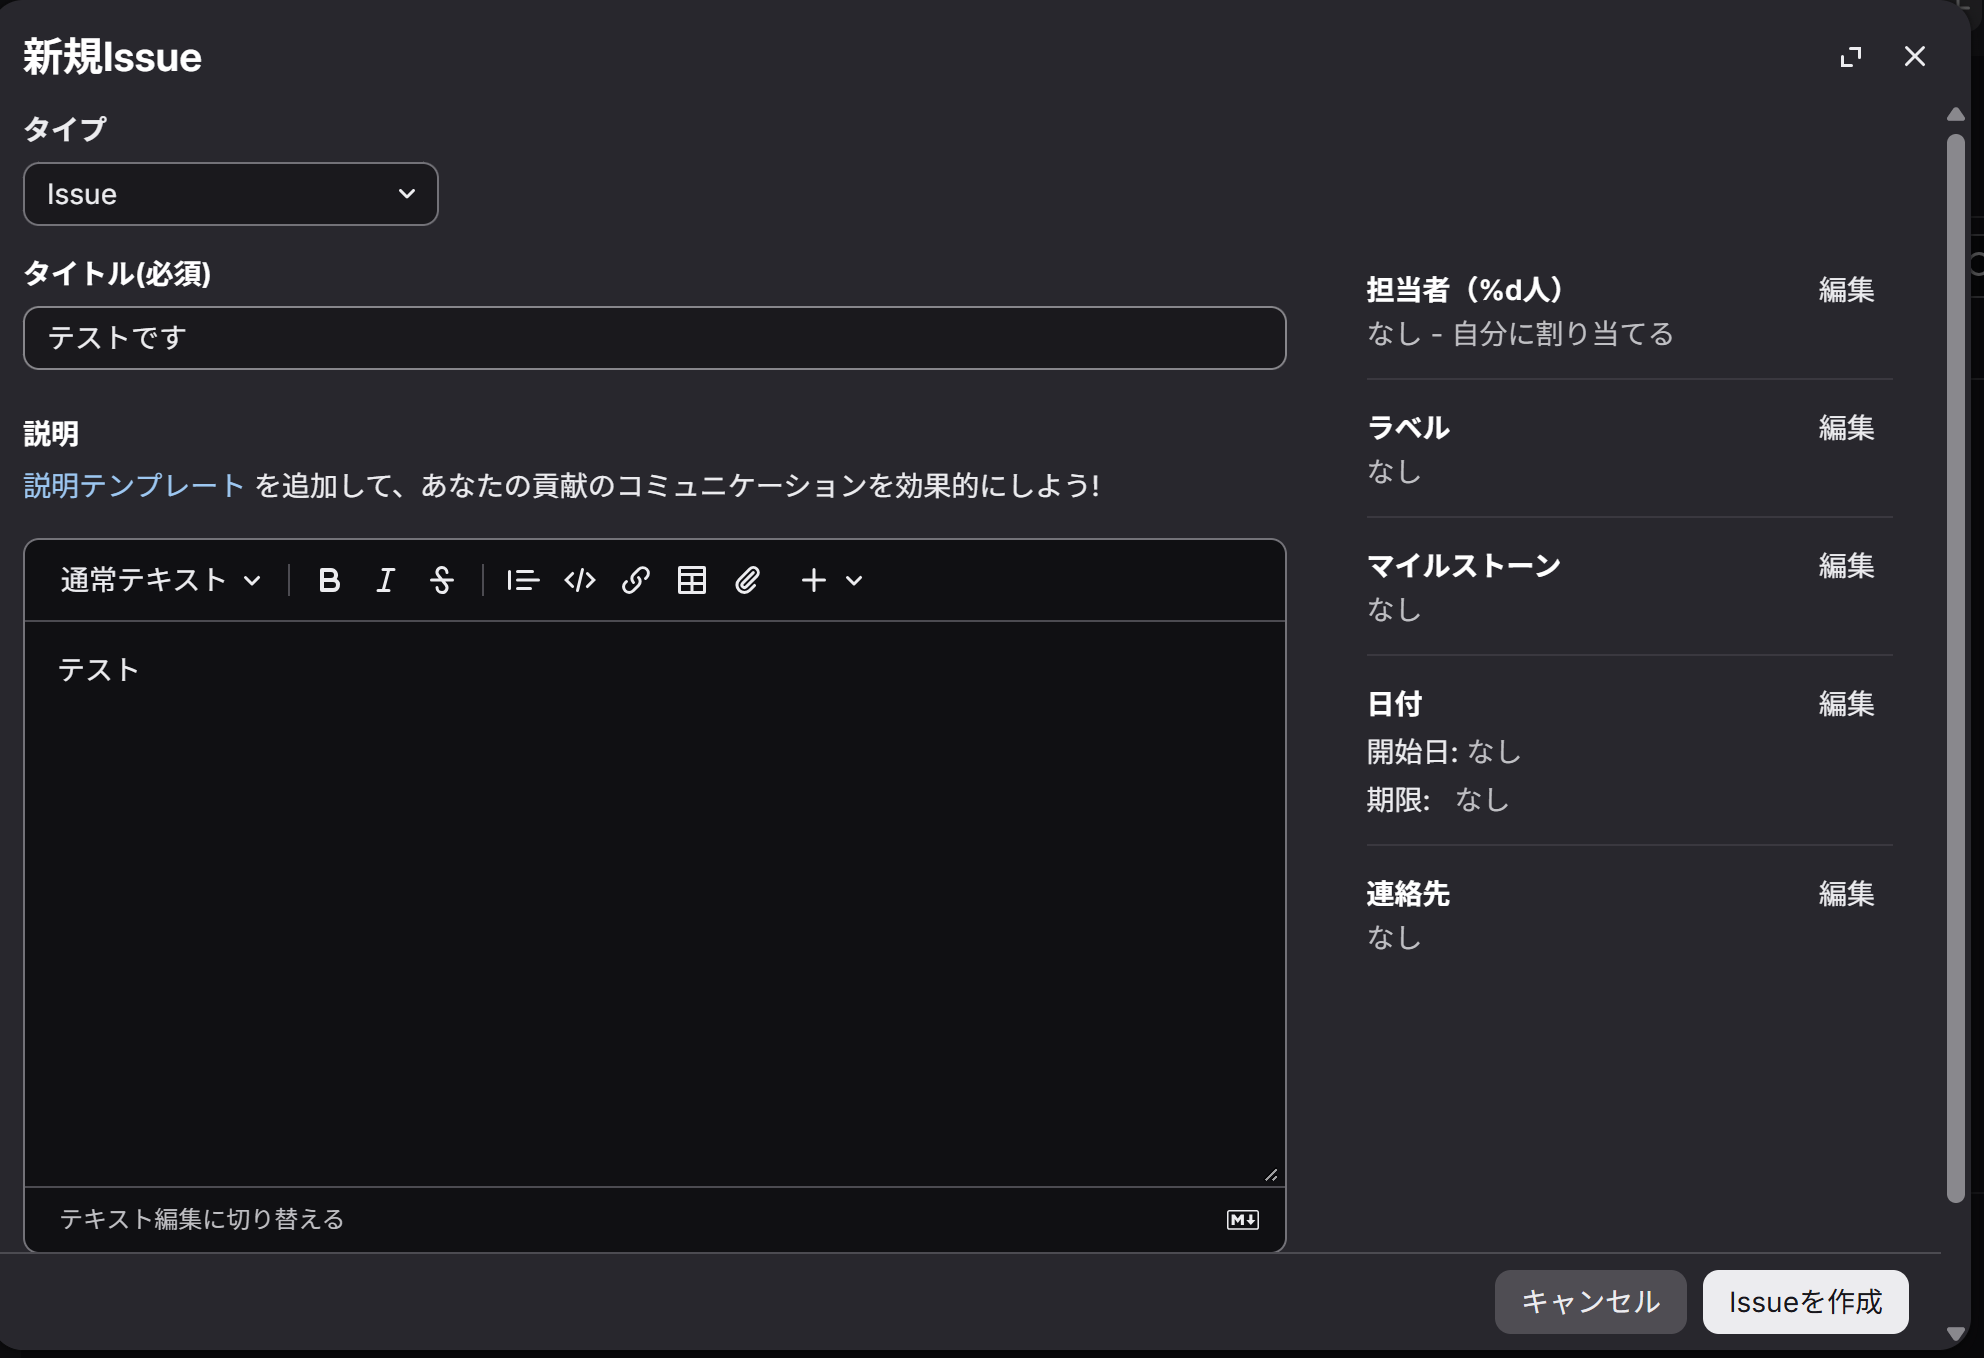Expand the dialog to full screen

1851,57
